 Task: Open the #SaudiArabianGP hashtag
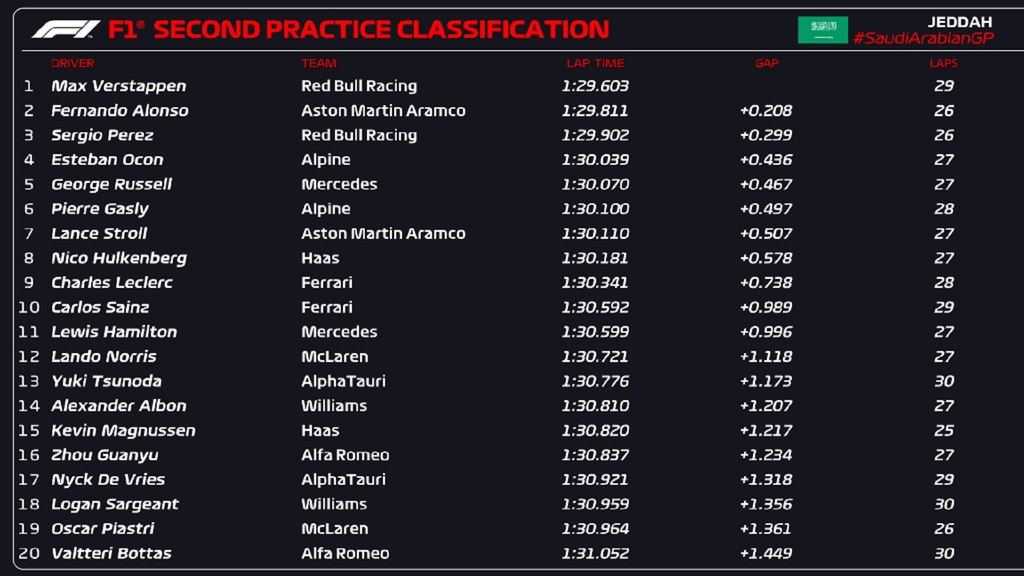(x=923, y=39)
